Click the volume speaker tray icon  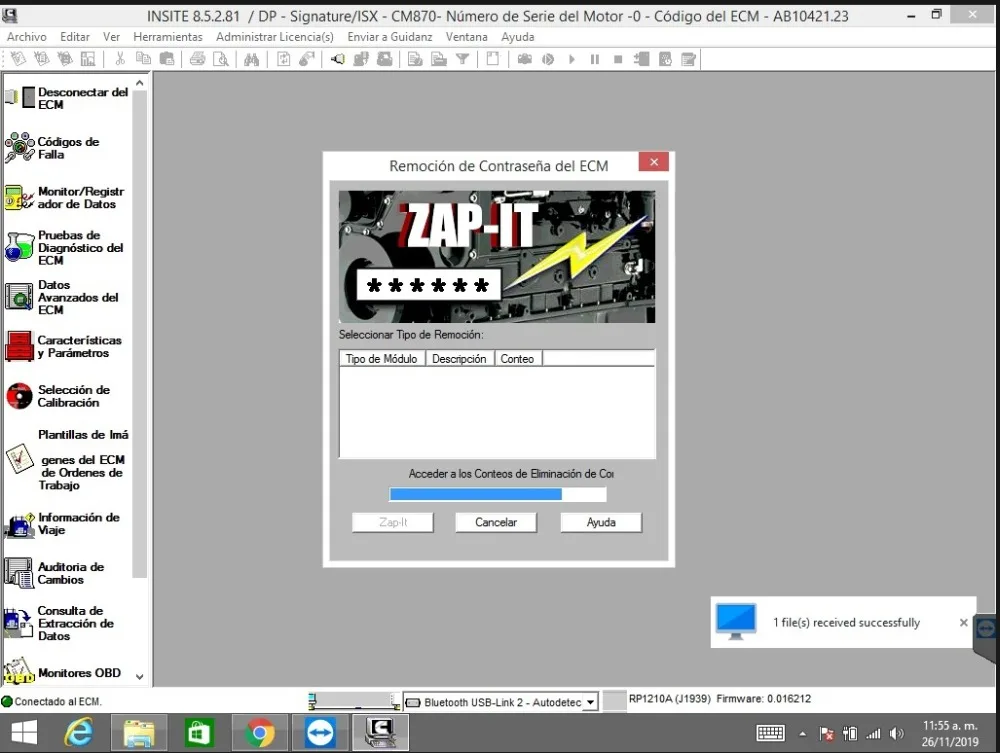click(896, 734)
